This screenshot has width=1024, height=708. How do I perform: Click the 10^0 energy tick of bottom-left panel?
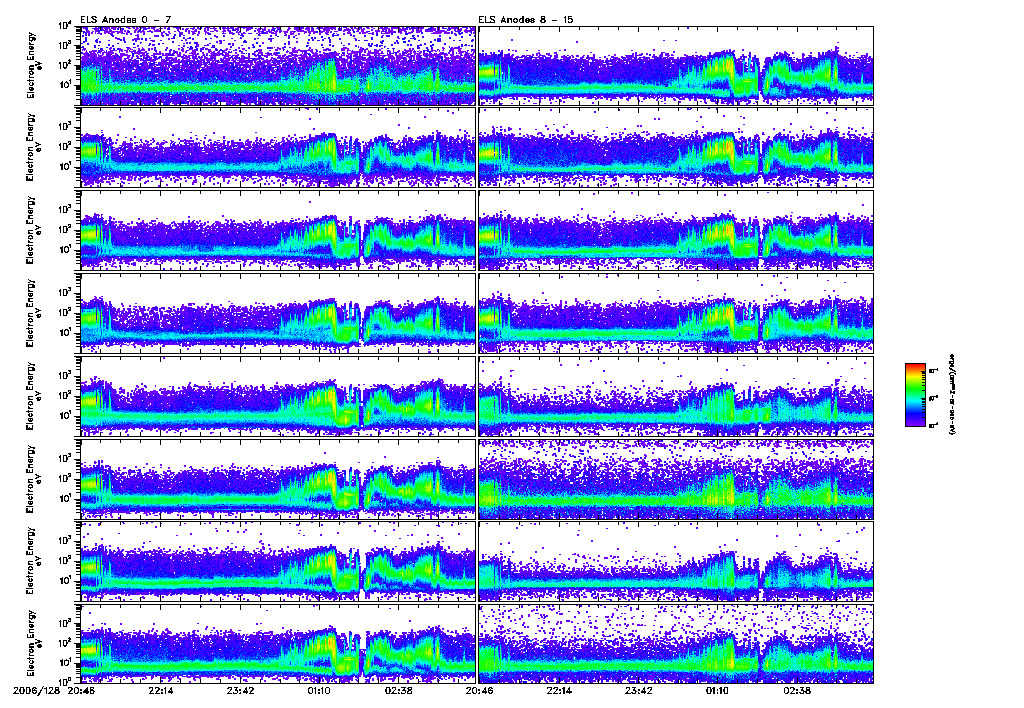click(x=65, y=681)
